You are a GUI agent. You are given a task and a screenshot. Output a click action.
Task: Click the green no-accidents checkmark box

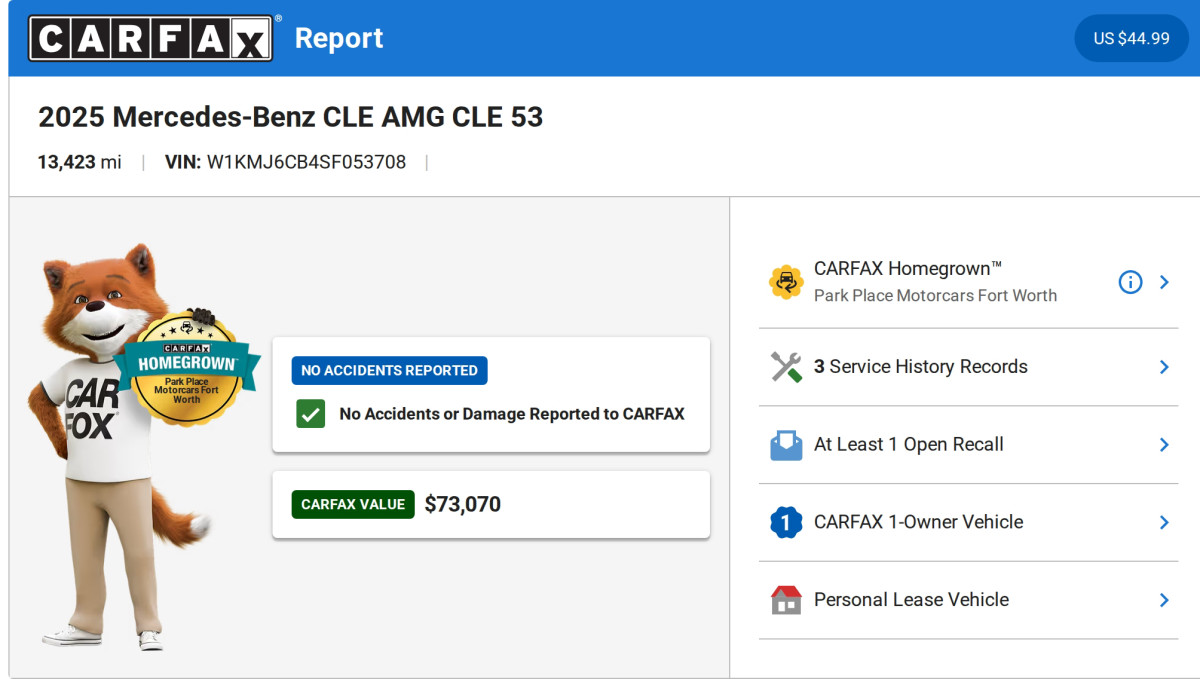(310, 413)
